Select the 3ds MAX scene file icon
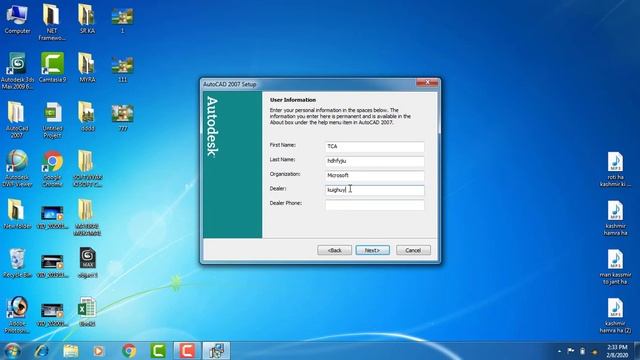 [x=87, y=263]
